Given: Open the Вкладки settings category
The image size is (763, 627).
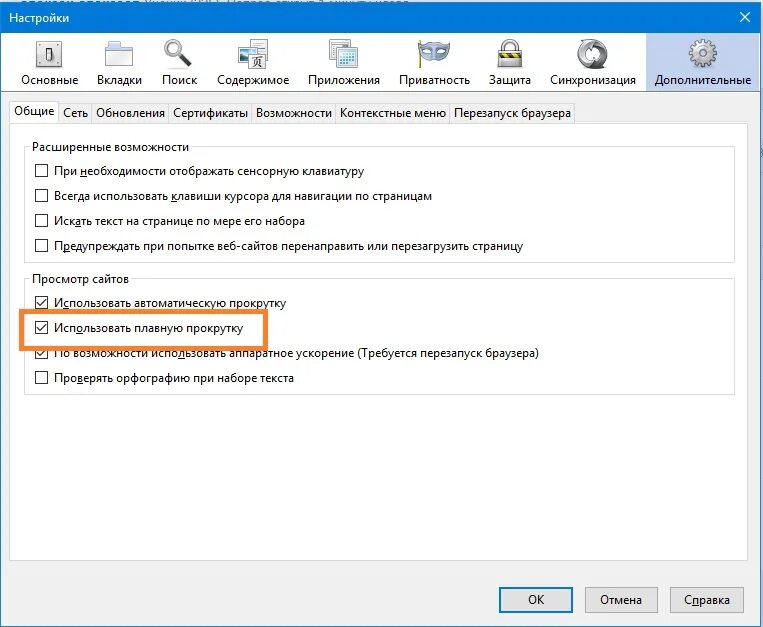Looking at the screenshot, I should 119,62.
